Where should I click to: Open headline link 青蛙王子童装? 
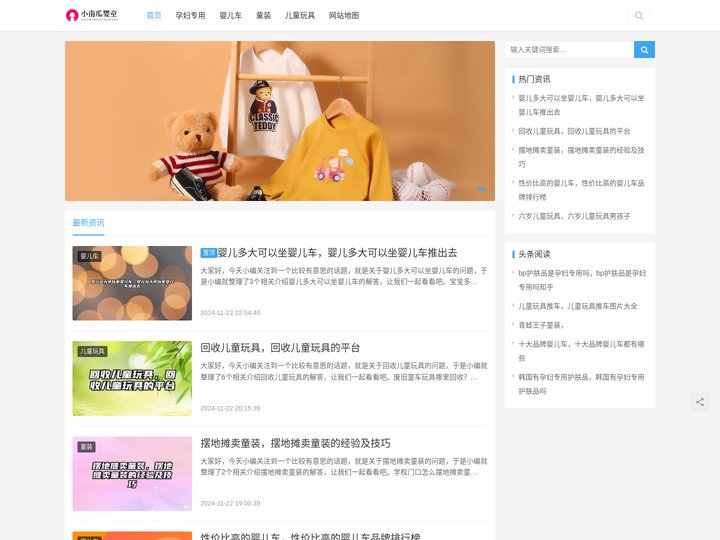pyautogui.click(x=540, y=325)
